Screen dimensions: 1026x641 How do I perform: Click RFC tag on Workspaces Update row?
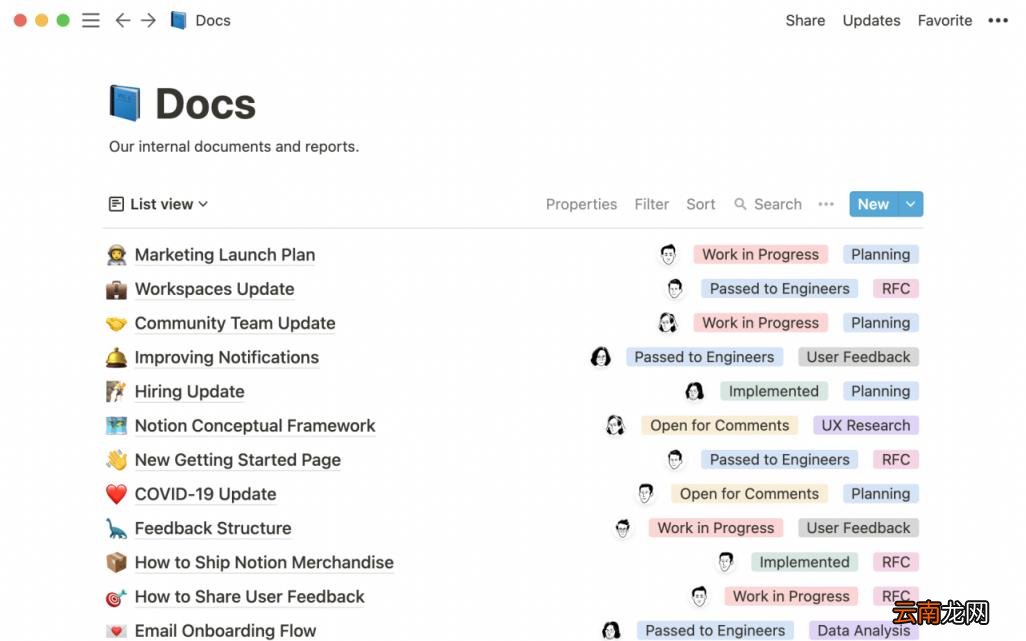click(896, 288)
